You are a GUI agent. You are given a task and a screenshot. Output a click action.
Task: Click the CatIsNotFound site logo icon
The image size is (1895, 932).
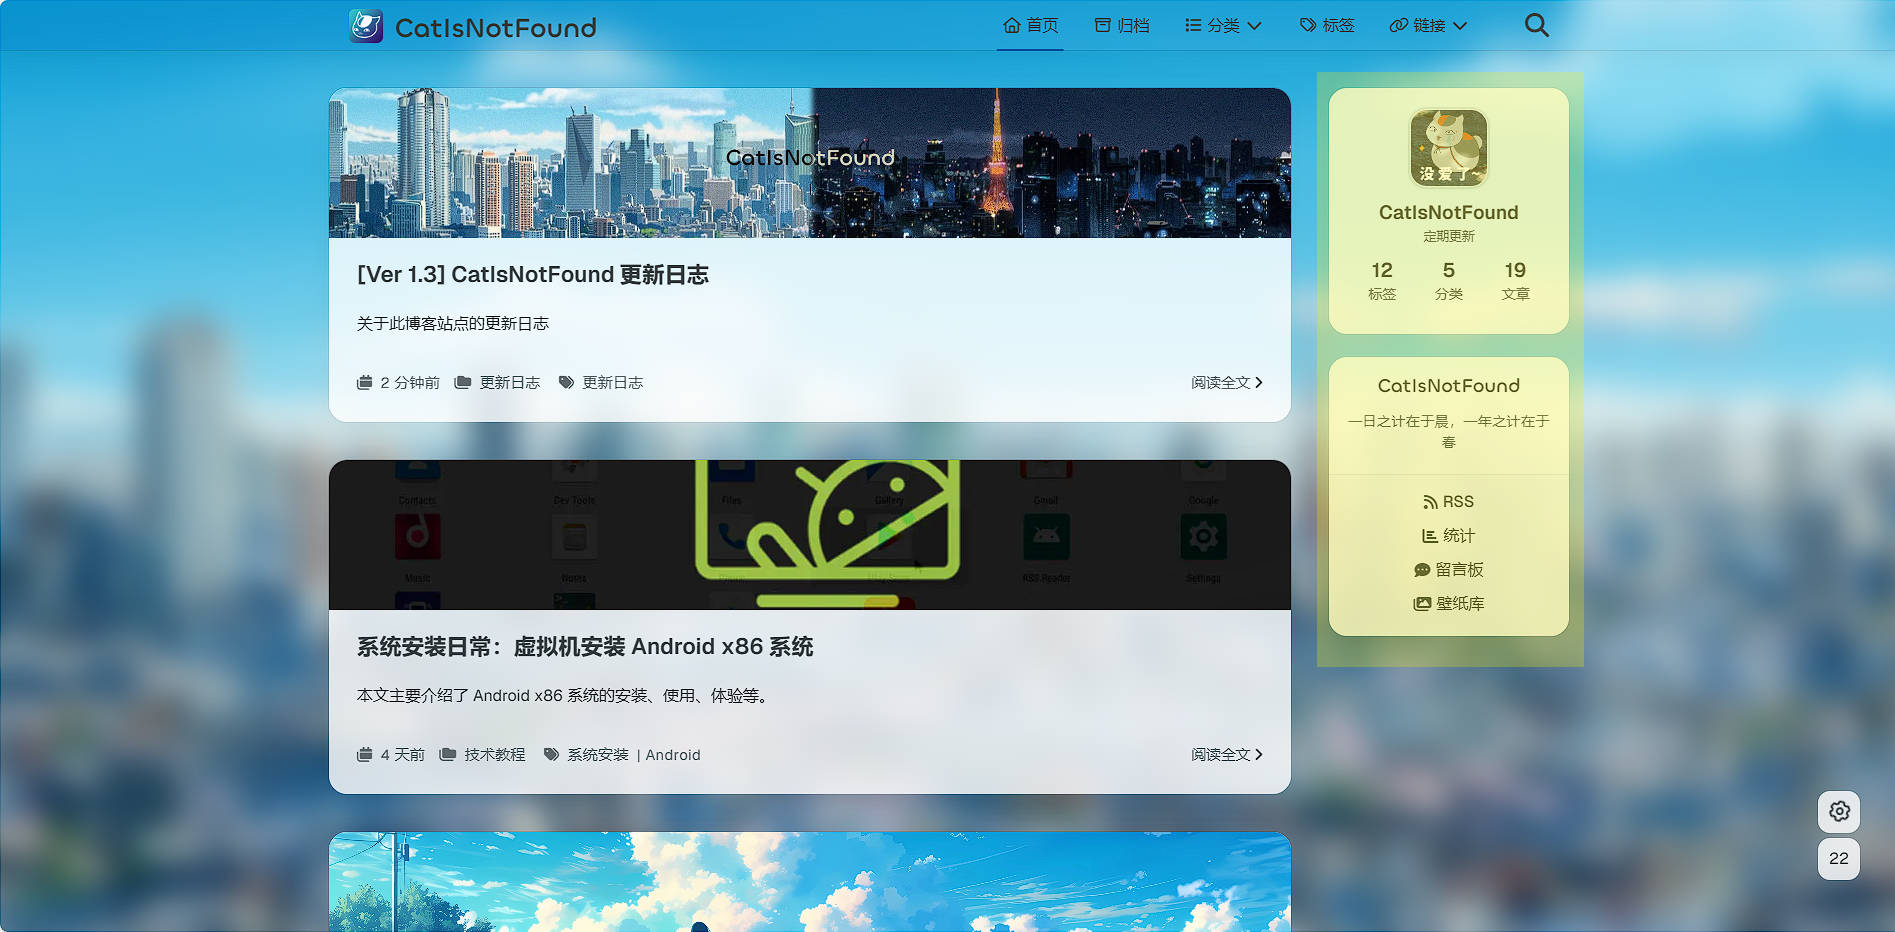366,26
